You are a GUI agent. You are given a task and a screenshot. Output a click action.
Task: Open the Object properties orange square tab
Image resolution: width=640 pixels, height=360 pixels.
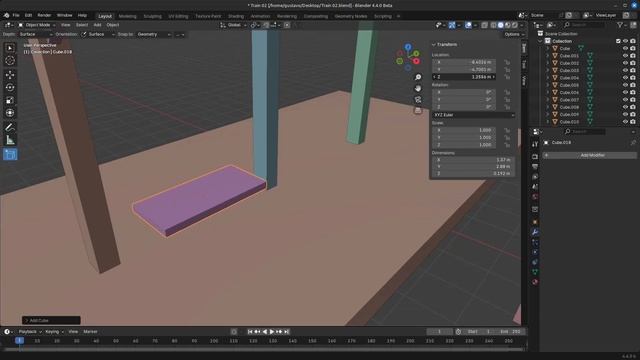tap(535, 222)
